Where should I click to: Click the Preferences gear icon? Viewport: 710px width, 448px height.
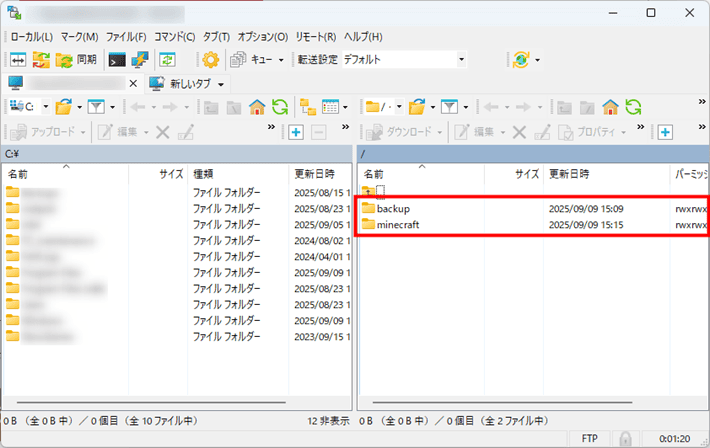[x=210, y=59]
